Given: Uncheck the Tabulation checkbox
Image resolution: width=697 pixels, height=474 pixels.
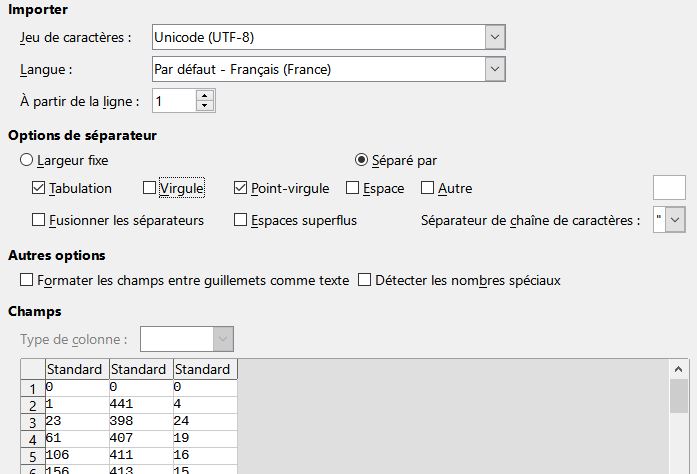Looking at the screenshot, I should click(x=38, y=188).
